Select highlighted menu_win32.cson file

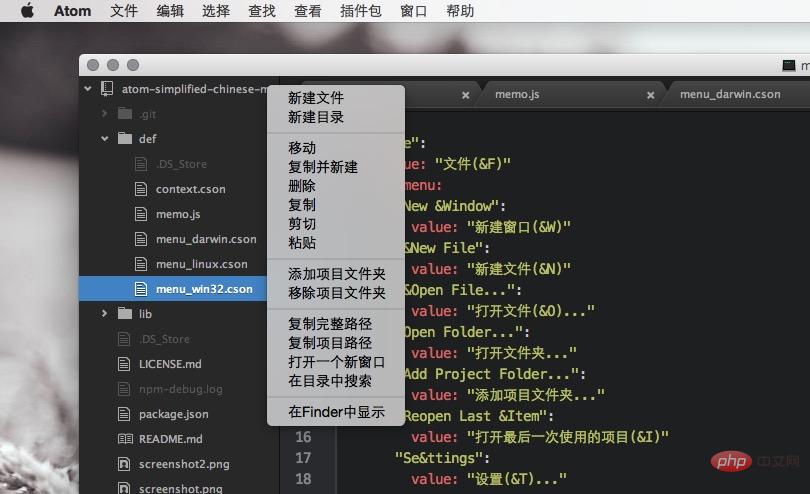click(x=204, y=289)
